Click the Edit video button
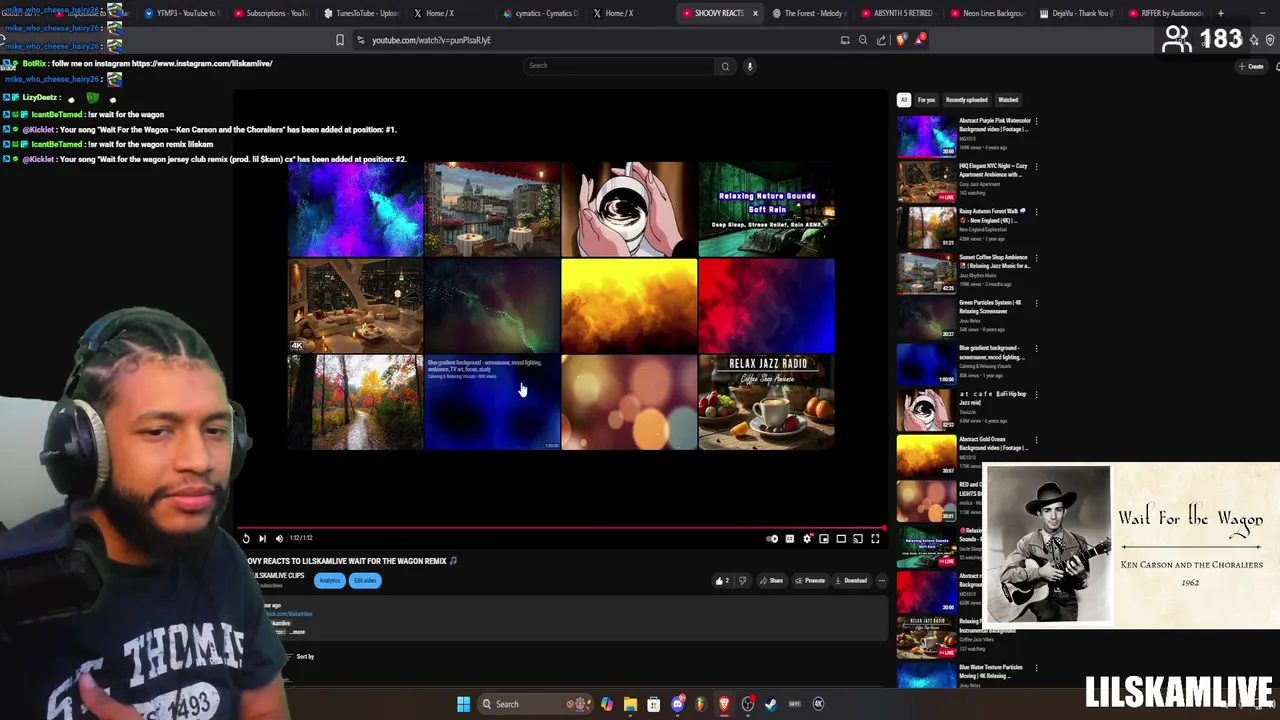The image size is (1280, 720). (x=365, y=580)
